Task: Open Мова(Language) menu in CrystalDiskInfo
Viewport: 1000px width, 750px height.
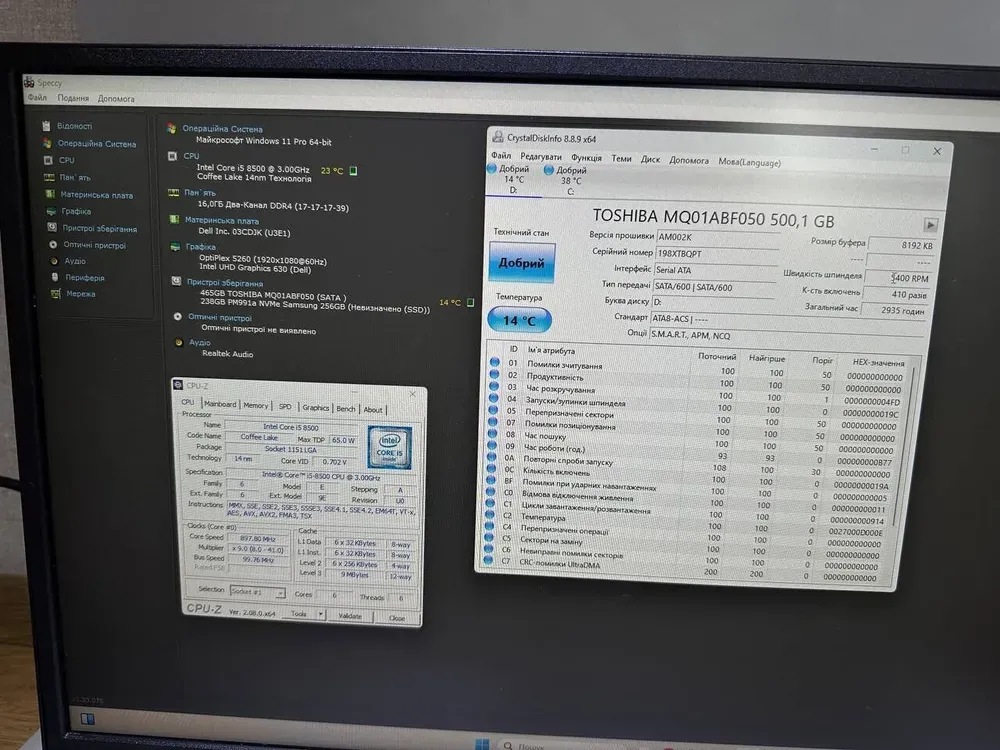Action: (749, 161)
